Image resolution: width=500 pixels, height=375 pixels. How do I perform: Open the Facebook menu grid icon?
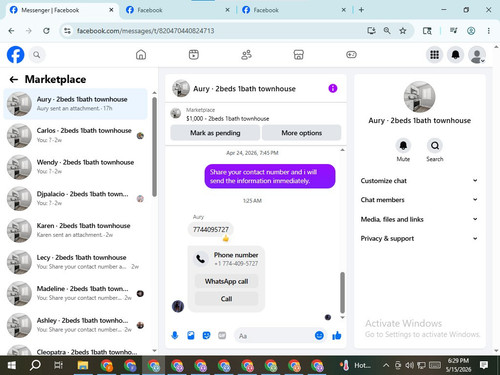(434, 55)
